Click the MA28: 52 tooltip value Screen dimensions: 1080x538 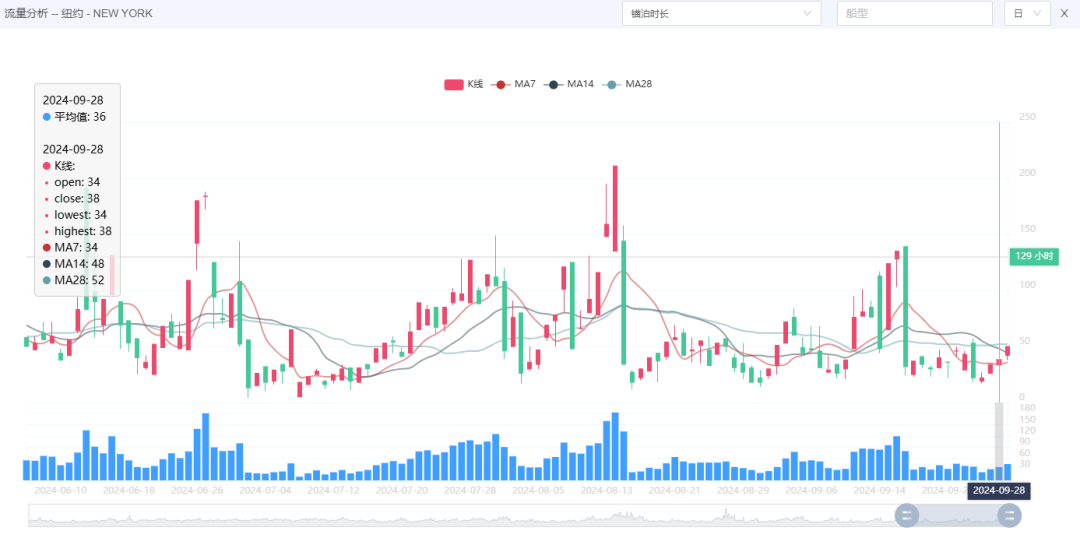click(x=74, y=280)
